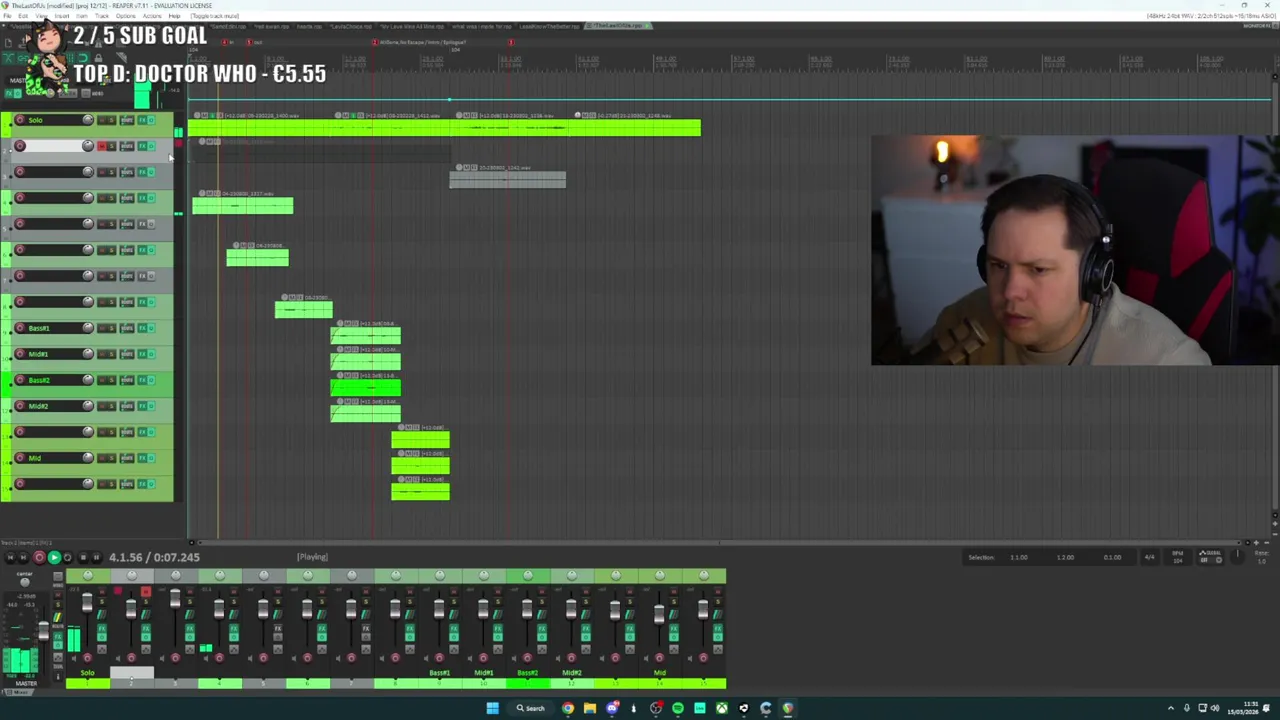Open the Windows Start menu
Image resolution: width=1280 pixels, height=720 pixels.
pos(492,708)
